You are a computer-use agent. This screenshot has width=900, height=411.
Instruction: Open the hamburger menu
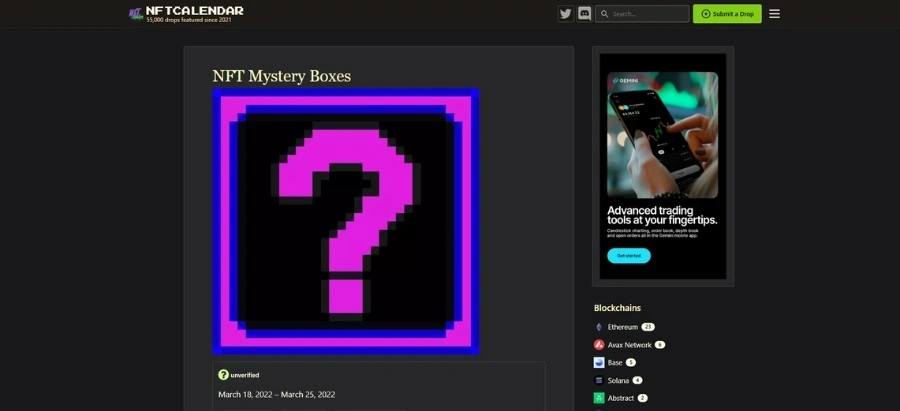774,14
